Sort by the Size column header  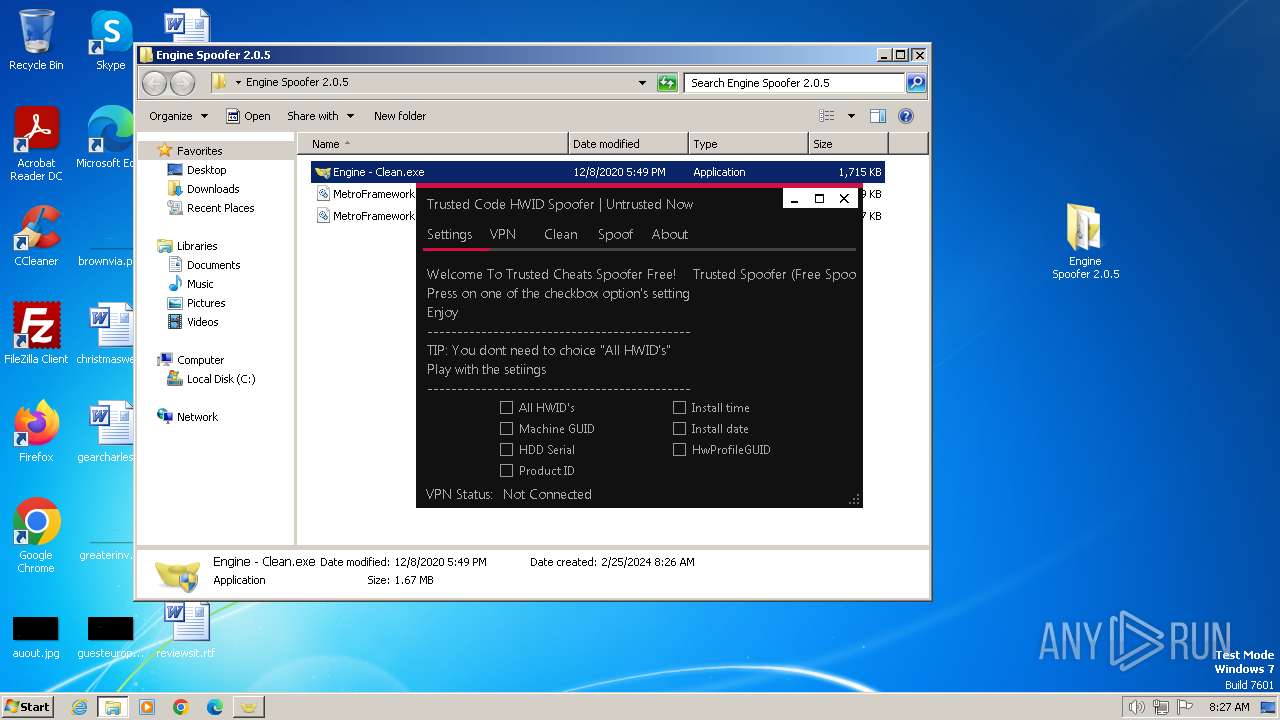click(848, 144)
